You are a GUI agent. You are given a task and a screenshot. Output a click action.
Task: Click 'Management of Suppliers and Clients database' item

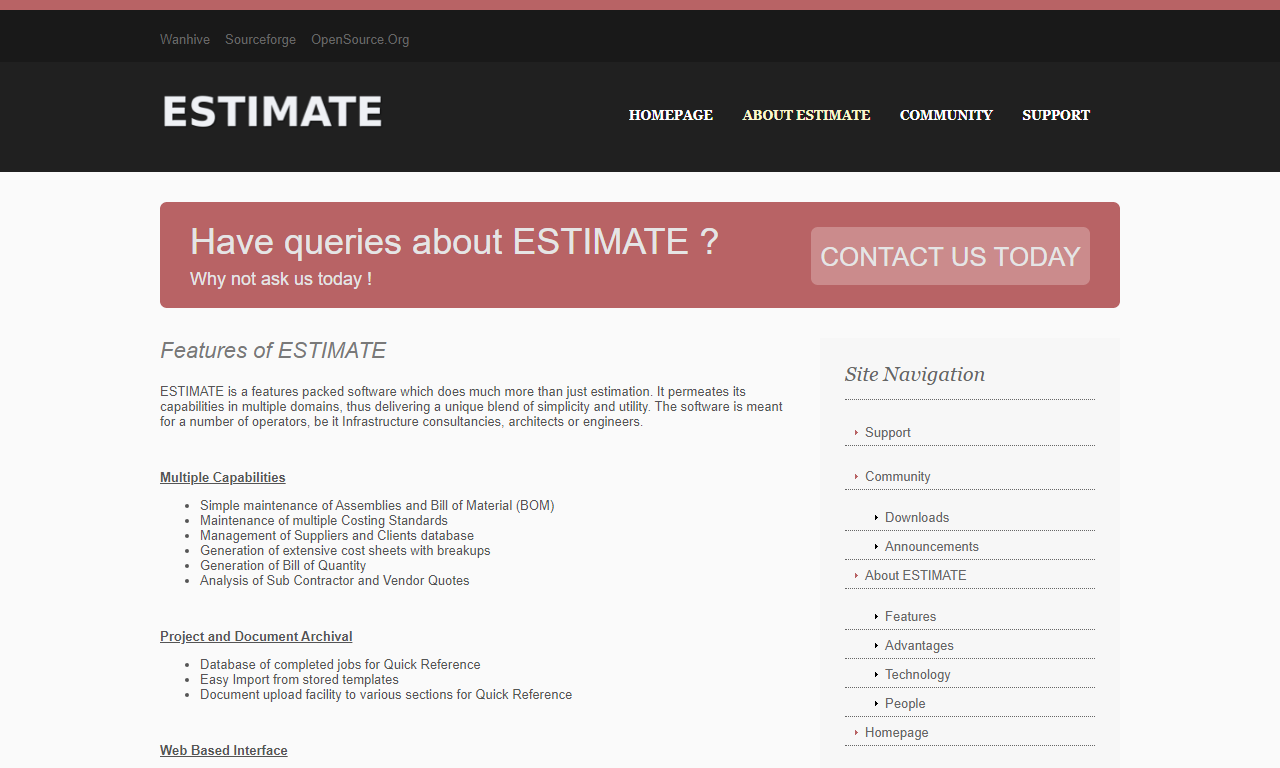coord(337,536)
